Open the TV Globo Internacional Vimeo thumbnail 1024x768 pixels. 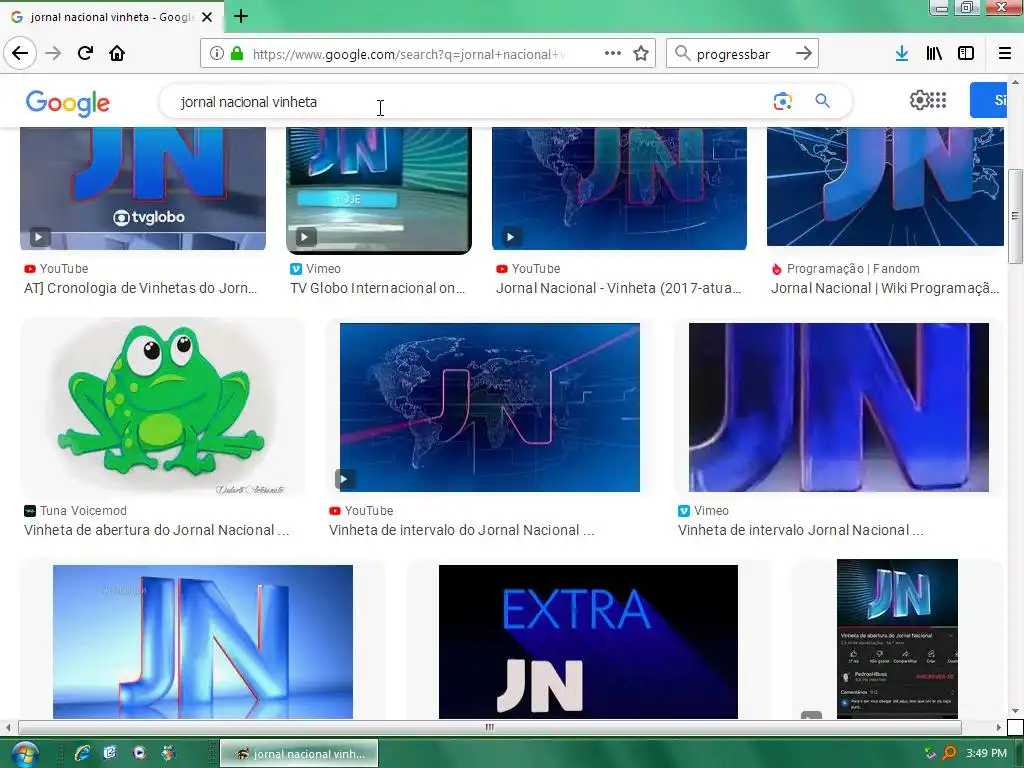(x=379, y=191)
